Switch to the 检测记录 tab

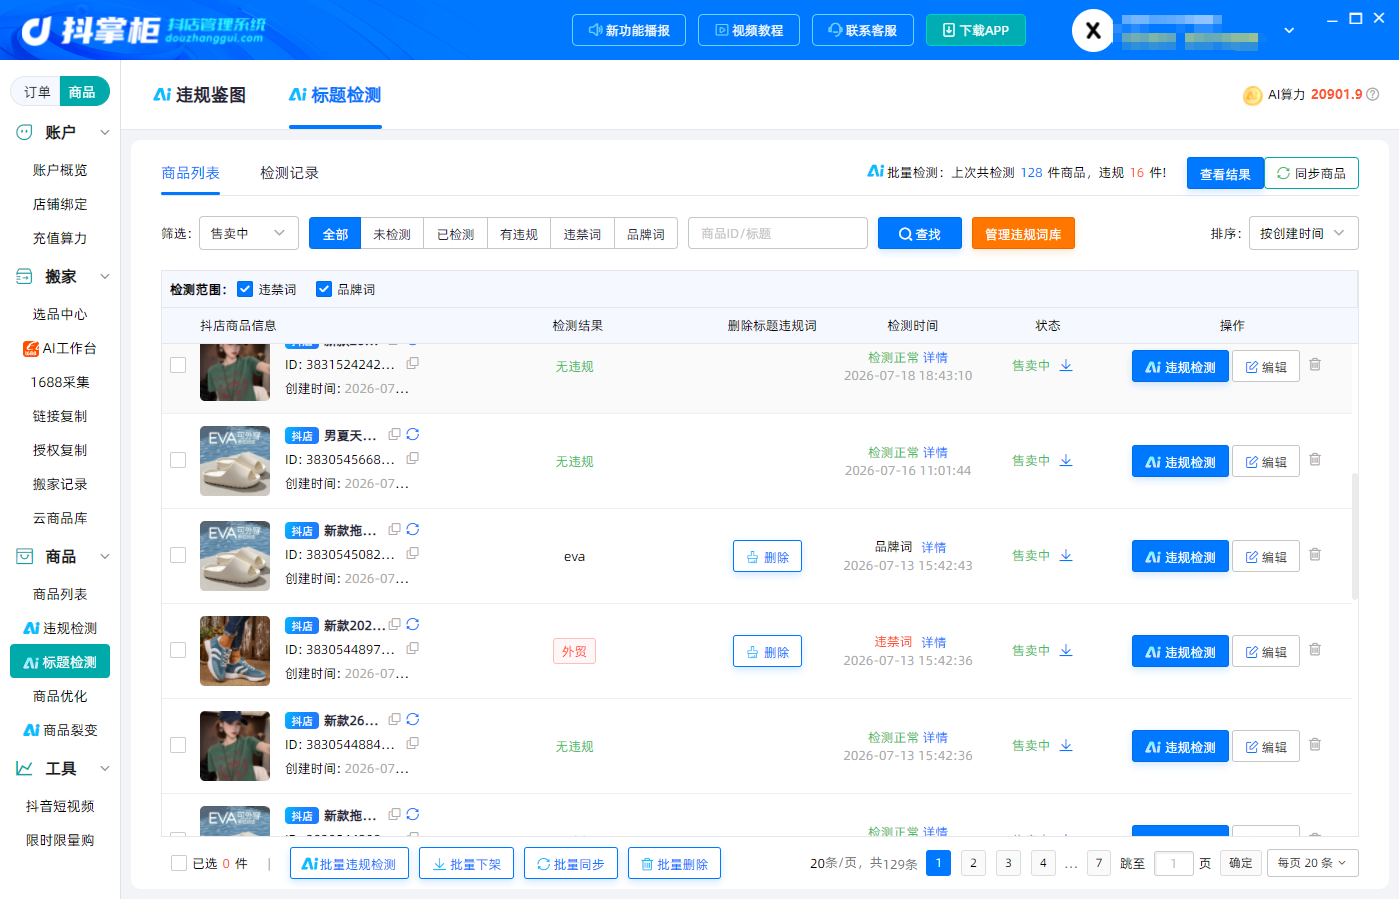289,173
